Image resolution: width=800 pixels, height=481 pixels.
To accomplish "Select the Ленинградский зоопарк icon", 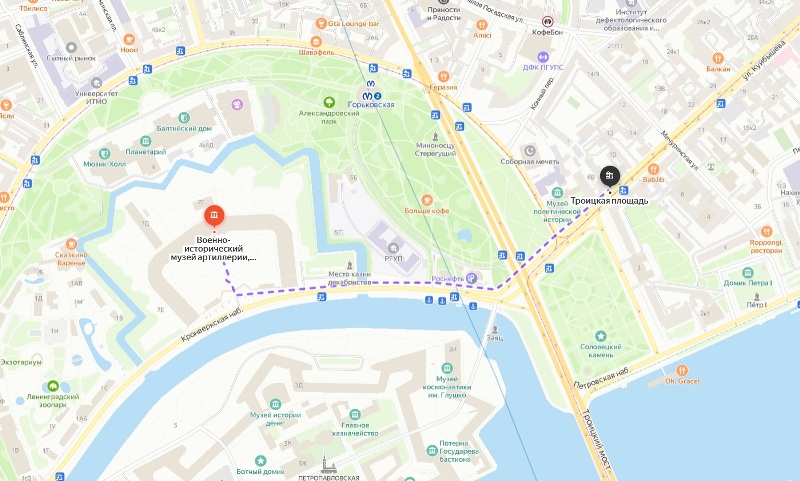I will pyautogui.click(x=53, y=386).
